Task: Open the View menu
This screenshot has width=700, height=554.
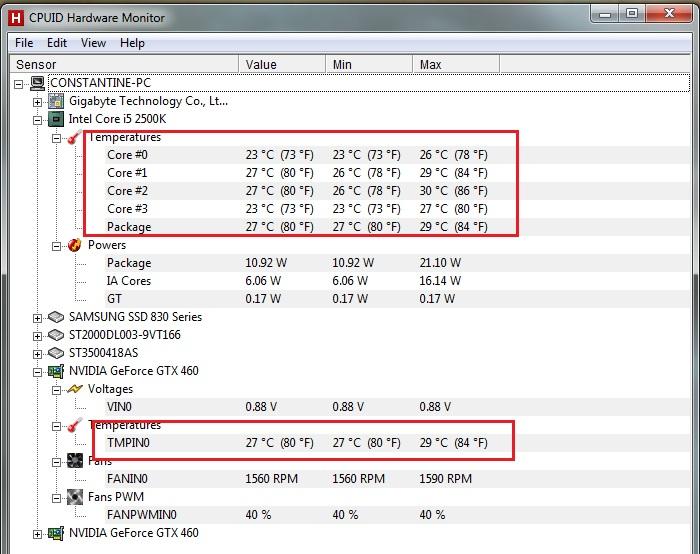Action: (x=93, y=43)
